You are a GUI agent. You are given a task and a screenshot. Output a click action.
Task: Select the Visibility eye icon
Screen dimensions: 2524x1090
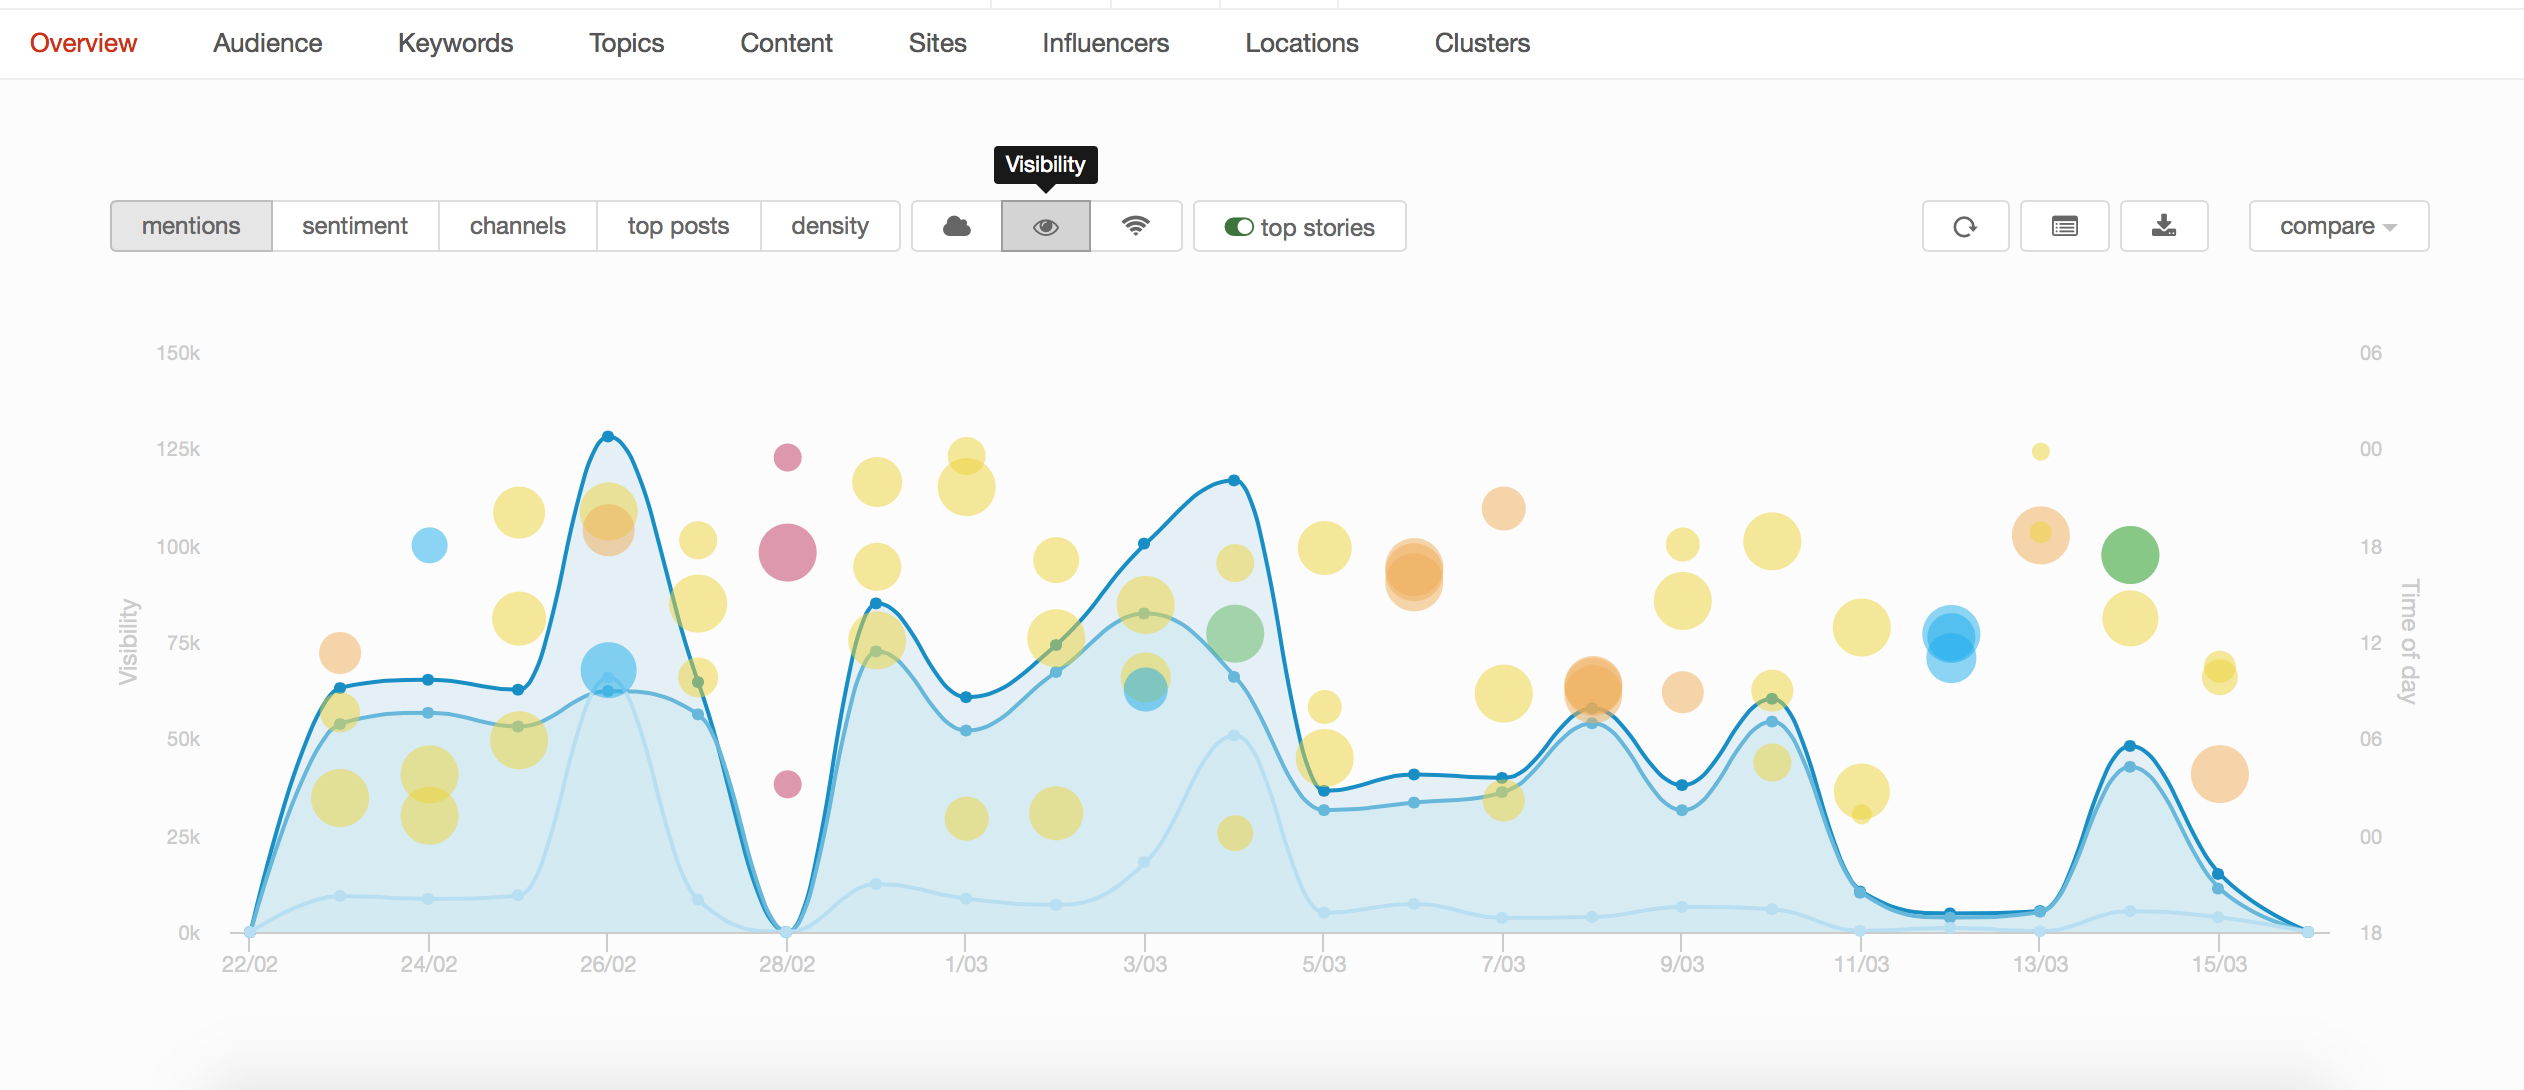pyautogui.click(x=1045, y=226)
